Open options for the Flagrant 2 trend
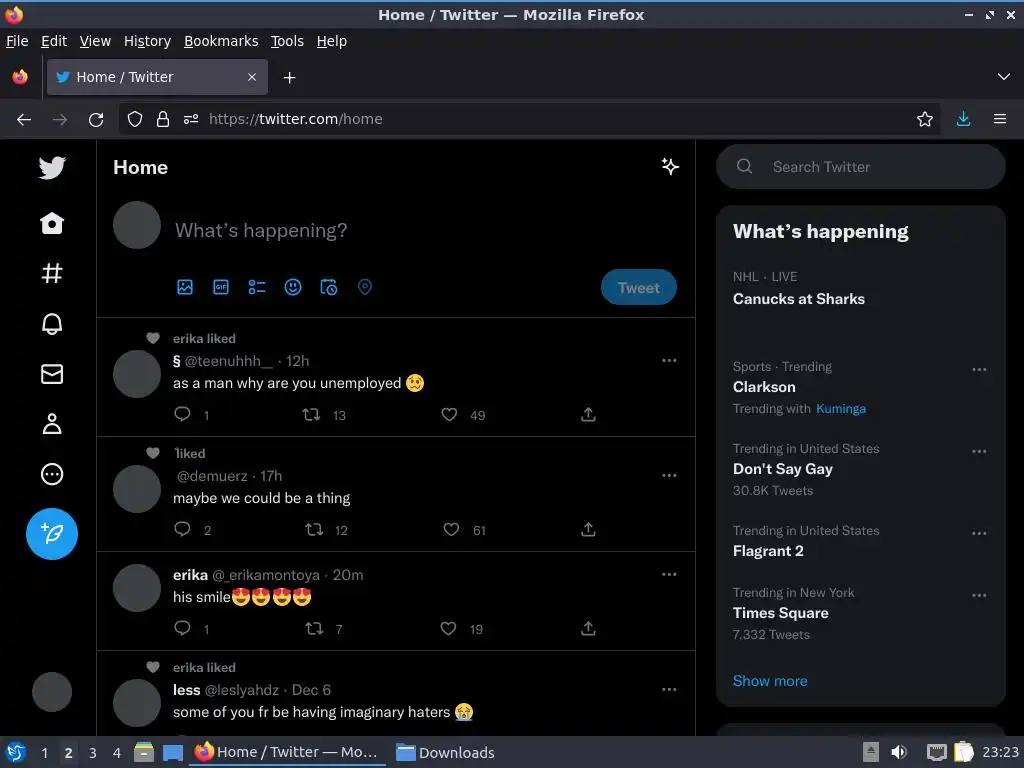1024x768 pixels. click(979, 533)
